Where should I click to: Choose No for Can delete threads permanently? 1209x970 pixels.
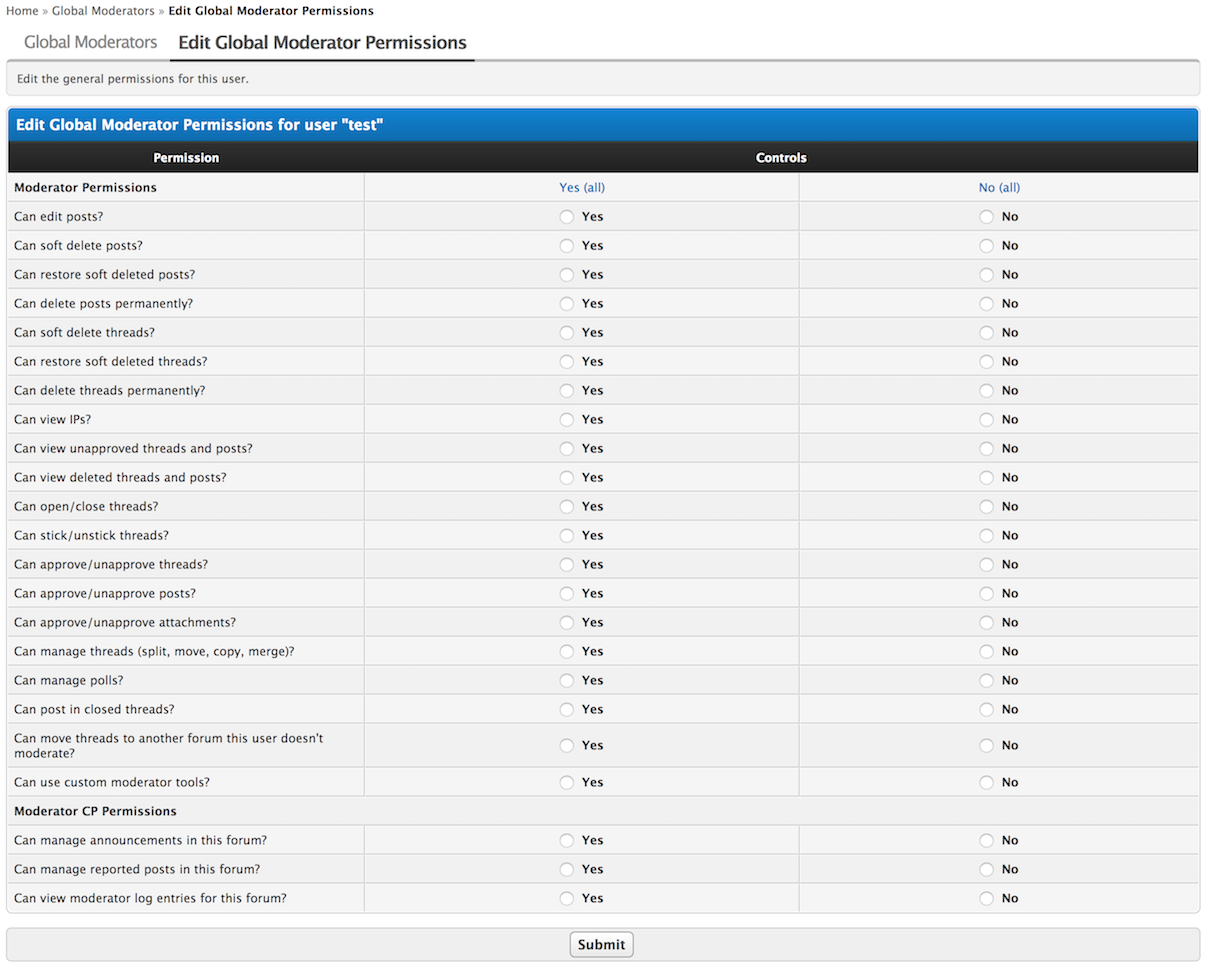coord(987,391)
